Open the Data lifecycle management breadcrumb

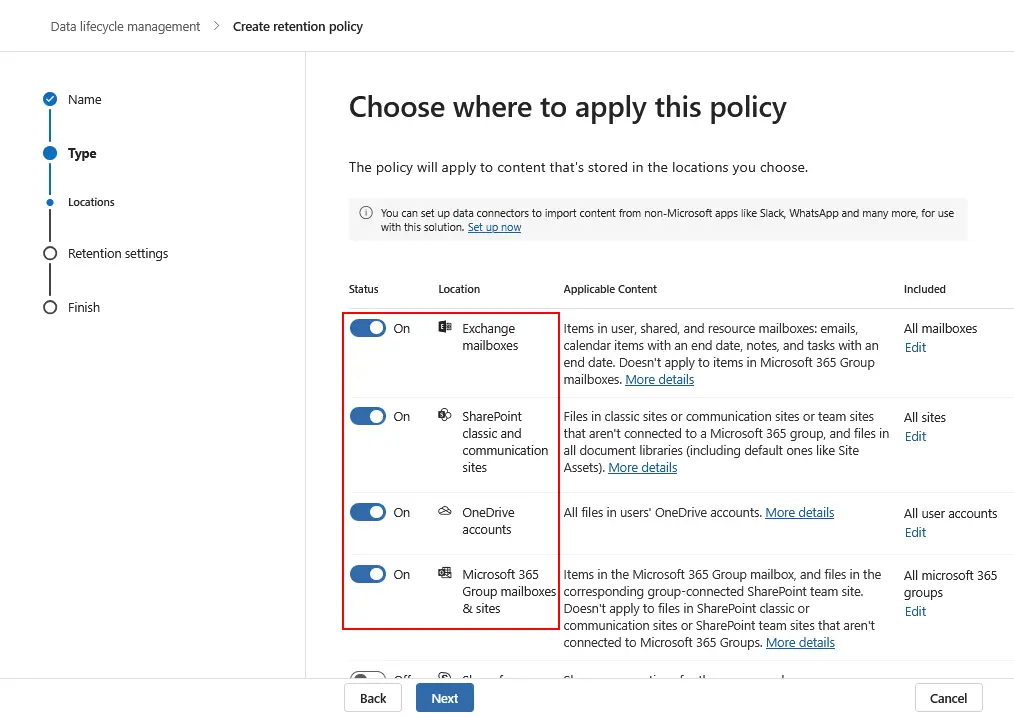point(124,26)
